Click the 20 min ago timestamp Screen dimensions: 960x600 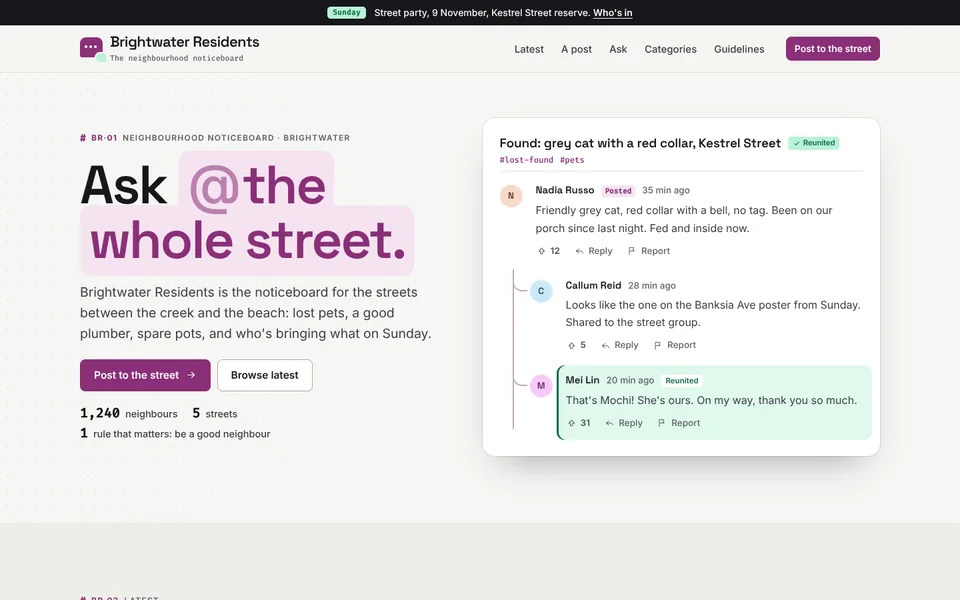pyautogui.click(x=630, y=380)
